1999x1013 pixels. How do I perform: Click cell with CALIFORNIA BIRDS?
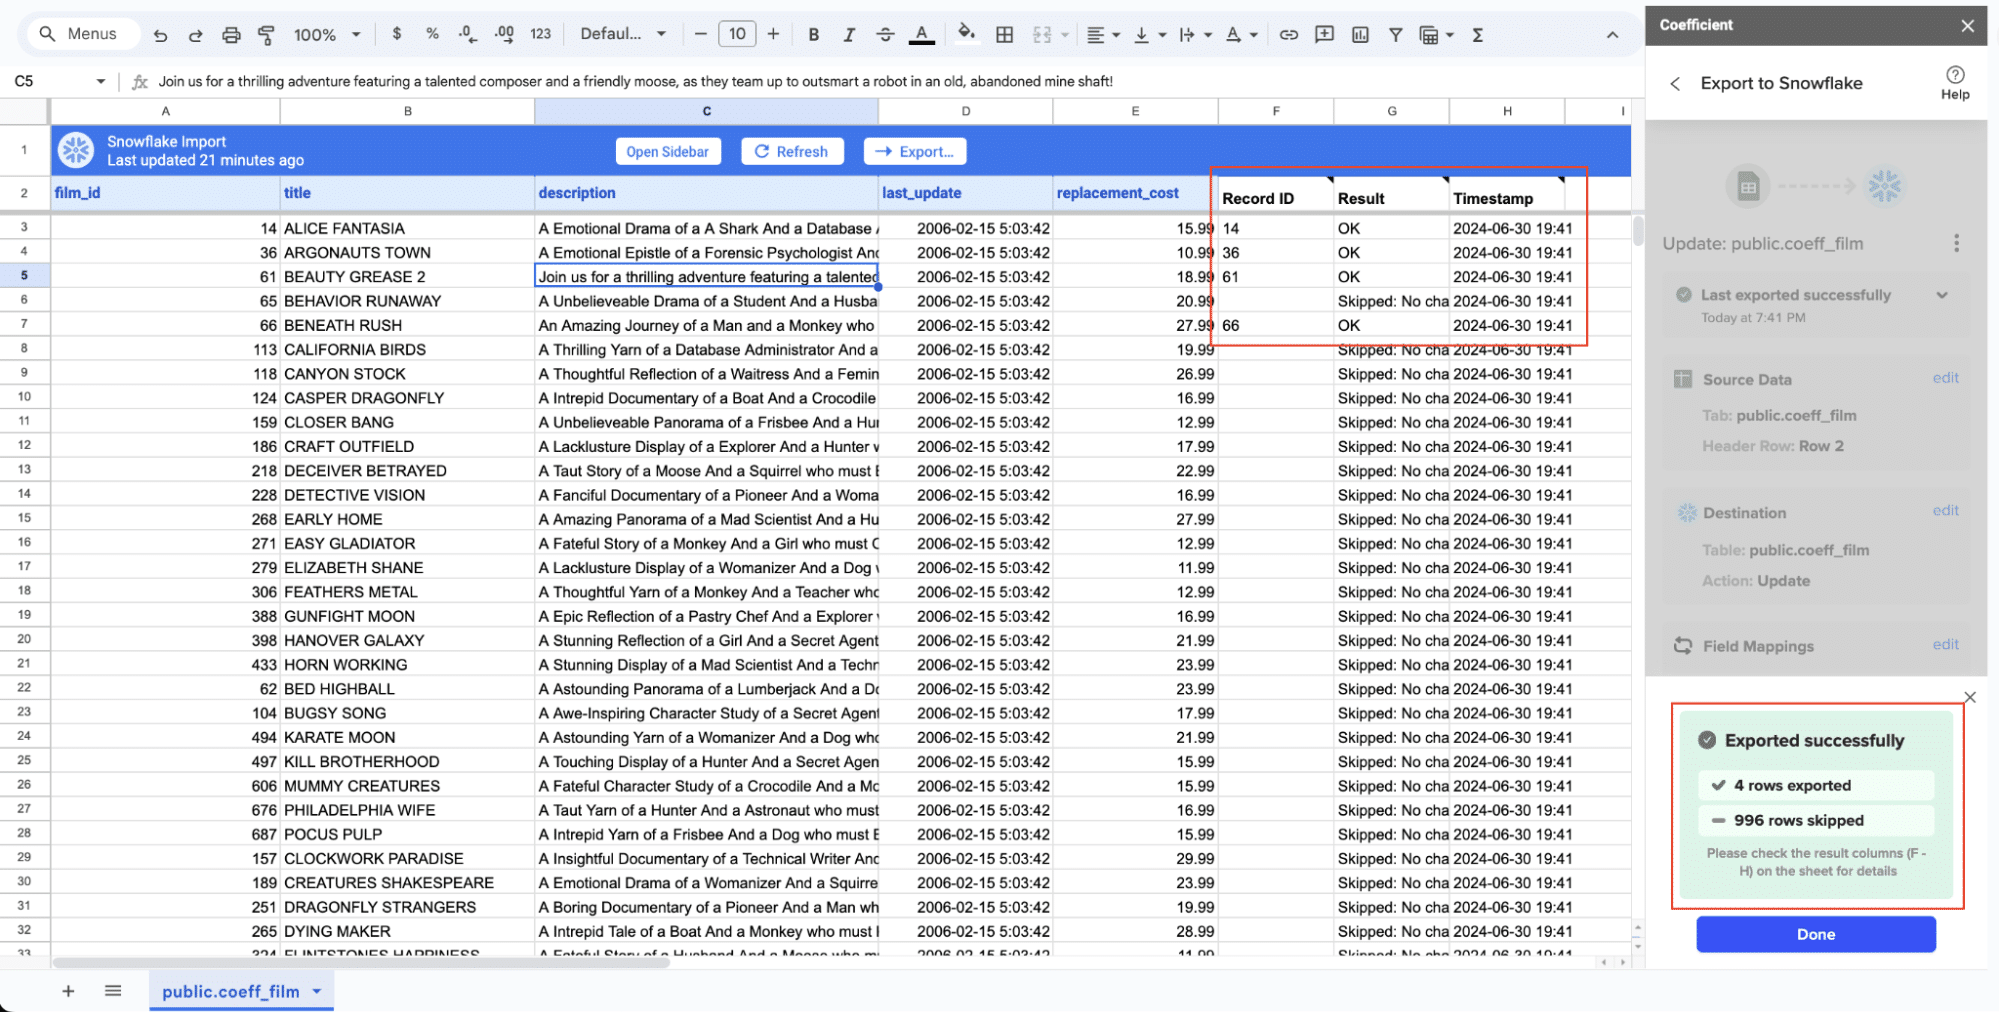tap(407, 349)
